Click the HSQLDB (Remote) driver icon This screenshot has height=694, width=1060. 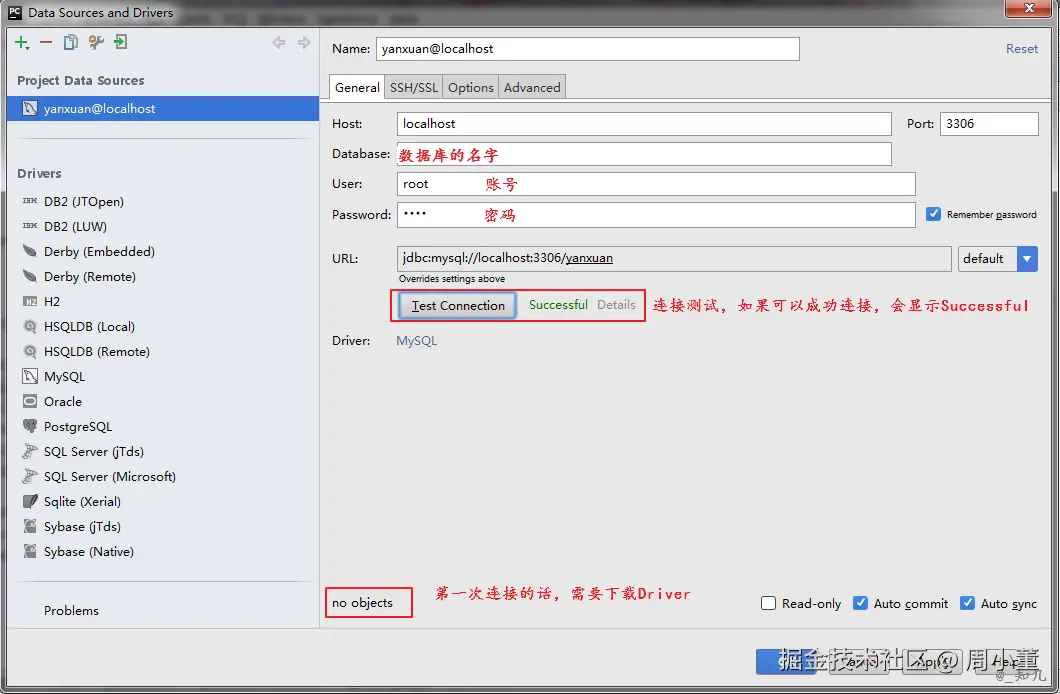click(30, 351)
